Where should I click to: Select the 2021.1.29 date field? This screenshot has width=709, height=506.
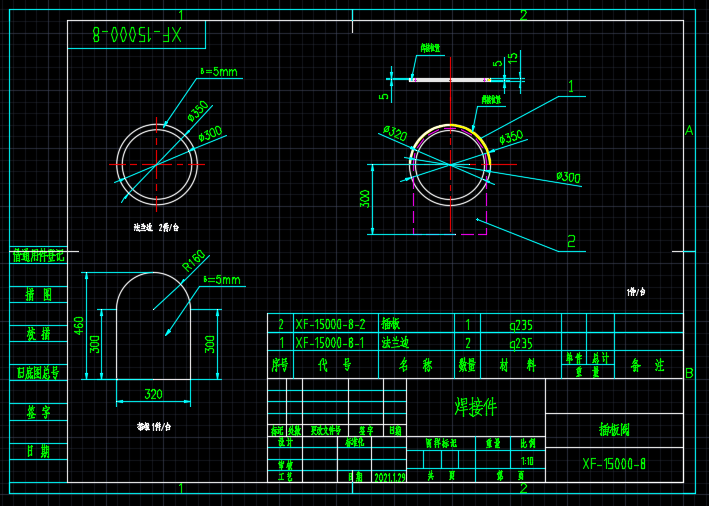coord(390,477)
